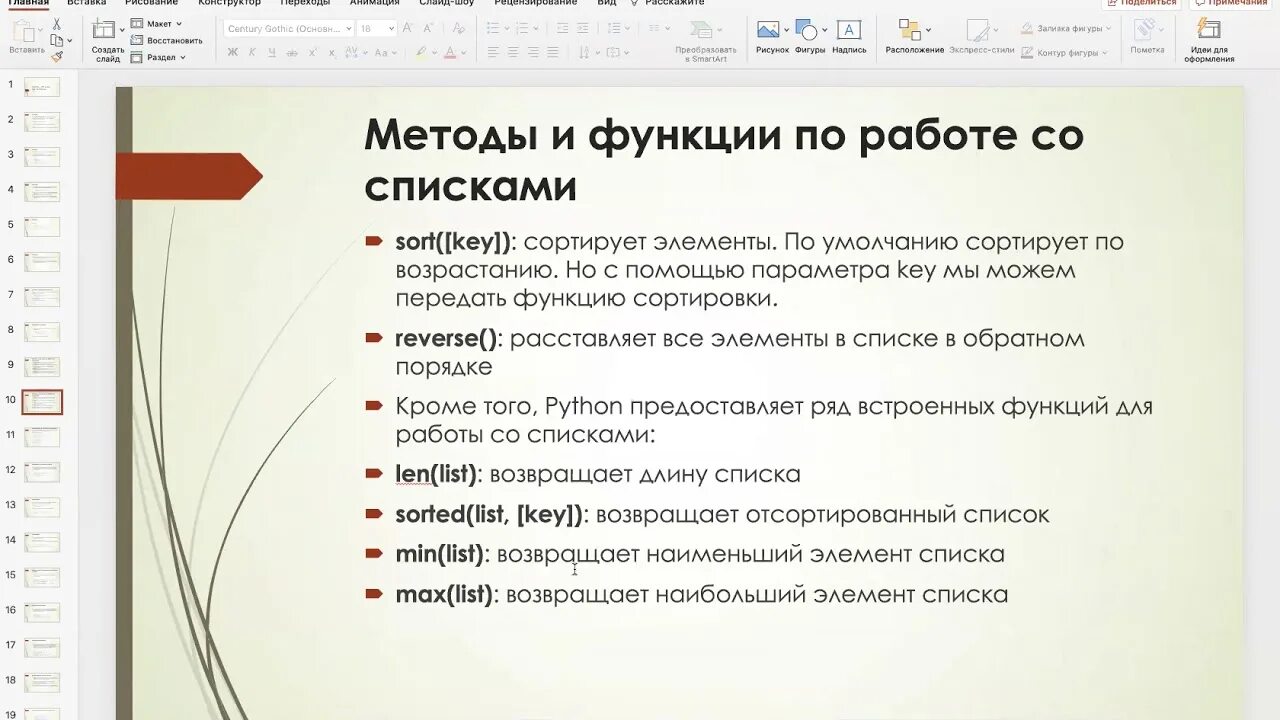This screenshot has height=720, width=1280.
Task: Increase font size with large A icon
Action: pos(407,29)
